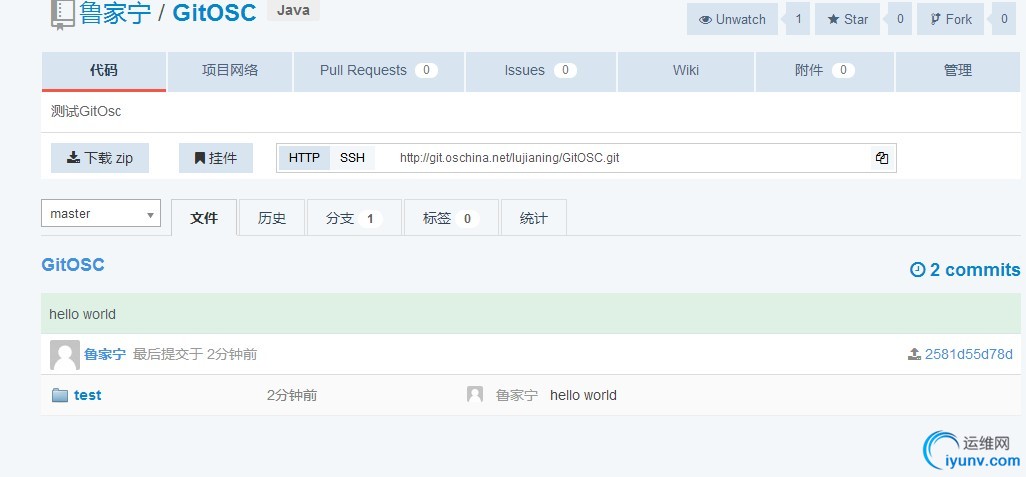The image size is (1026, 477).
Task: Open the Pull Requests tab
Action: click(x=379, y=71)
